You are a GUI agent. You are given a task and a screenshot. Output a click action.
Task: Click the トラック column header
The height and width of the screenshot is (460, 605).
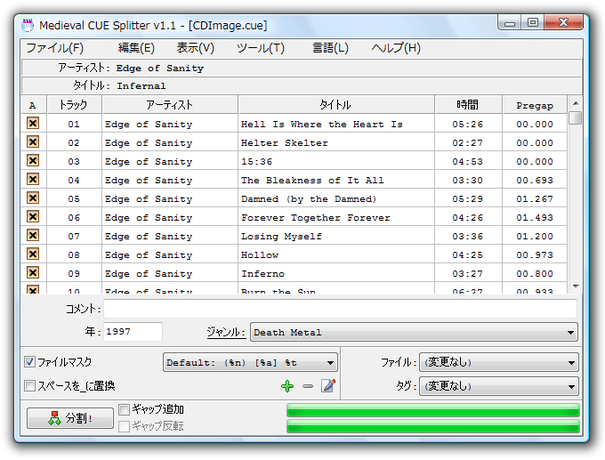74,105
